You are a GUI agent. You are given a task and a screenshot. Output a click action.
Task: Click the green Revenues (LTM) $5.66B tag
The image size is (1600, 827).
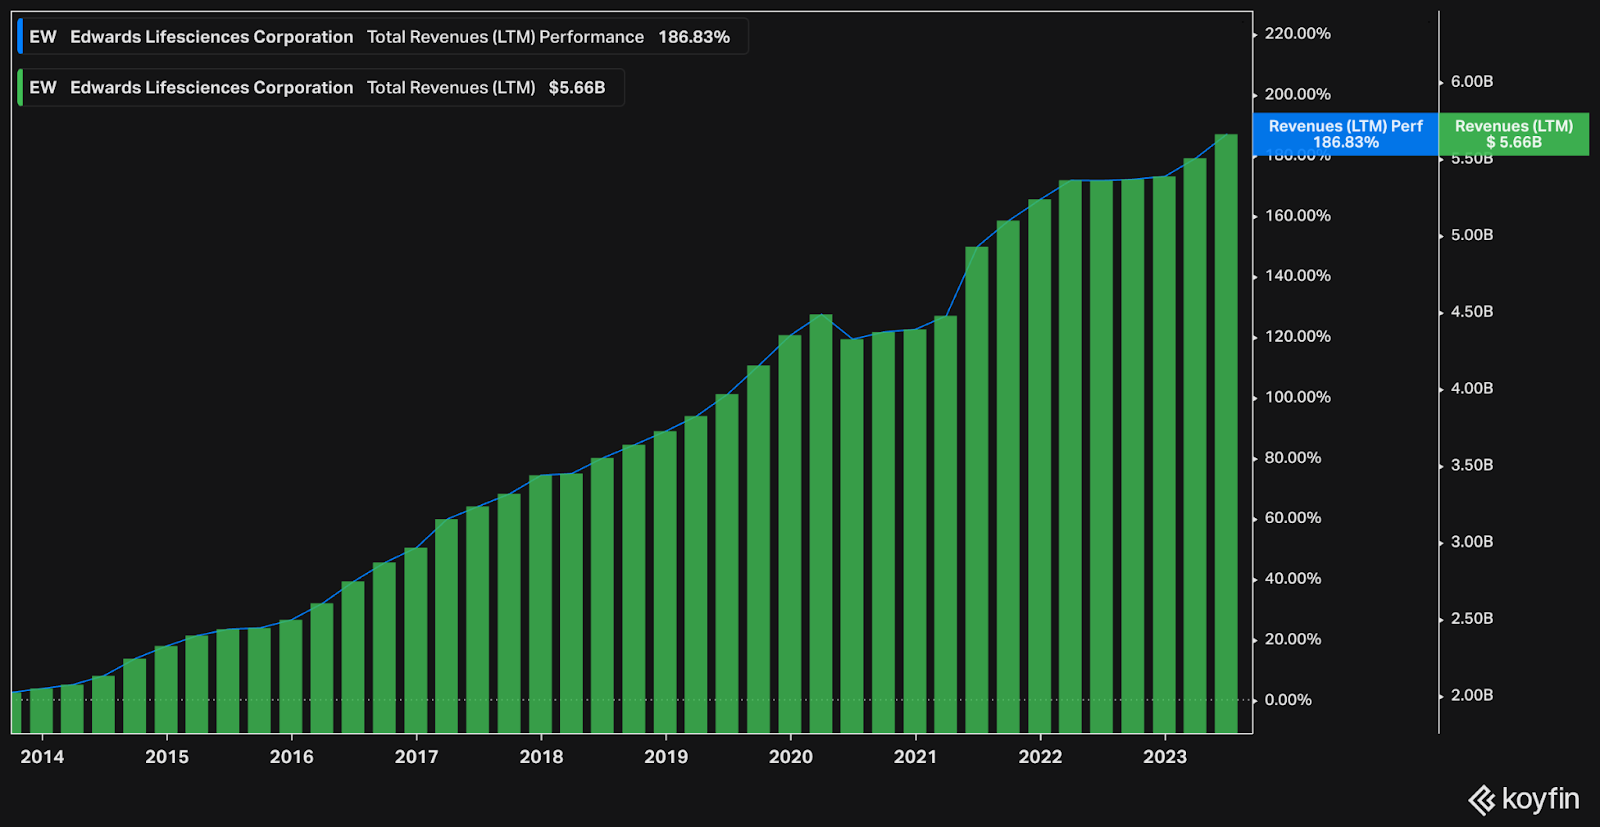pyautogui.click(x=1513, y=134)
